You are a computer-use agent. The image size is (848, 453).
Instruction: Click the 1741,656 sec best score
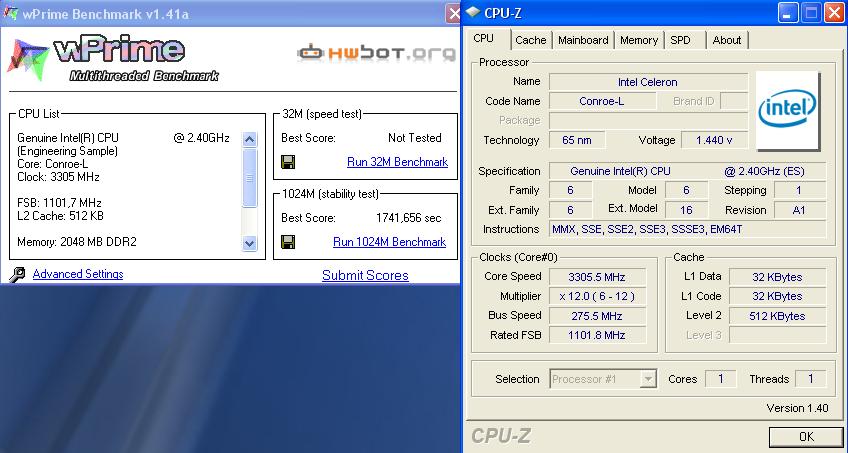point(408,218)
